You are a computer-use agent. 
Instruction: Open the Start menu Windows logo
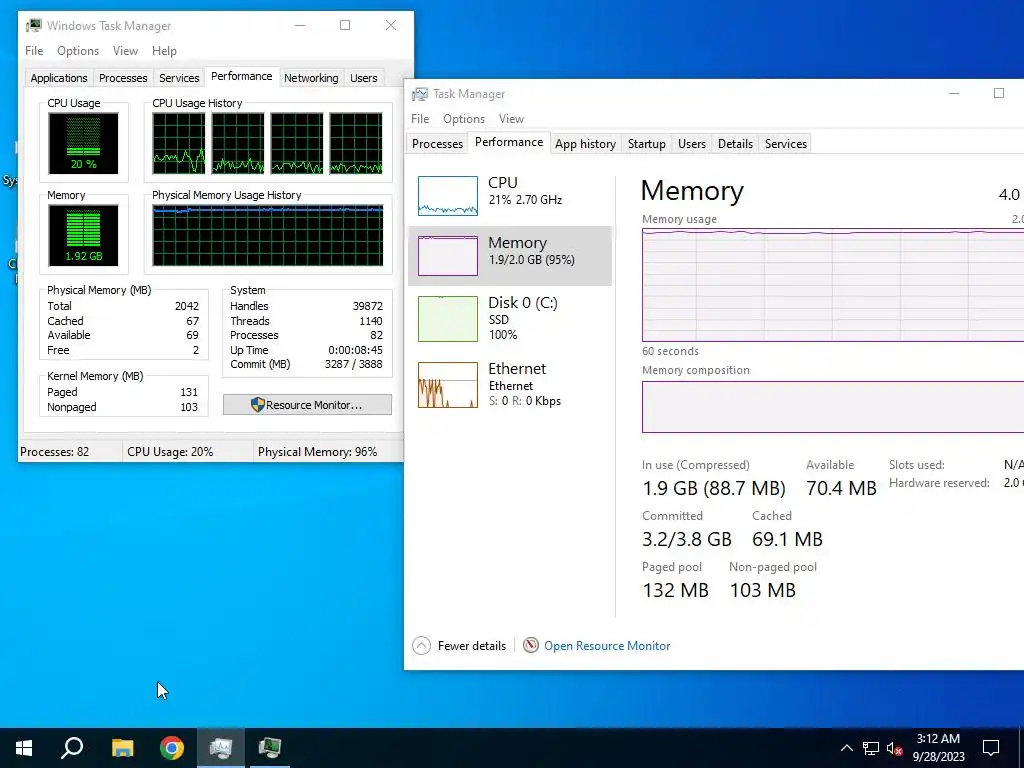[24, 748]
